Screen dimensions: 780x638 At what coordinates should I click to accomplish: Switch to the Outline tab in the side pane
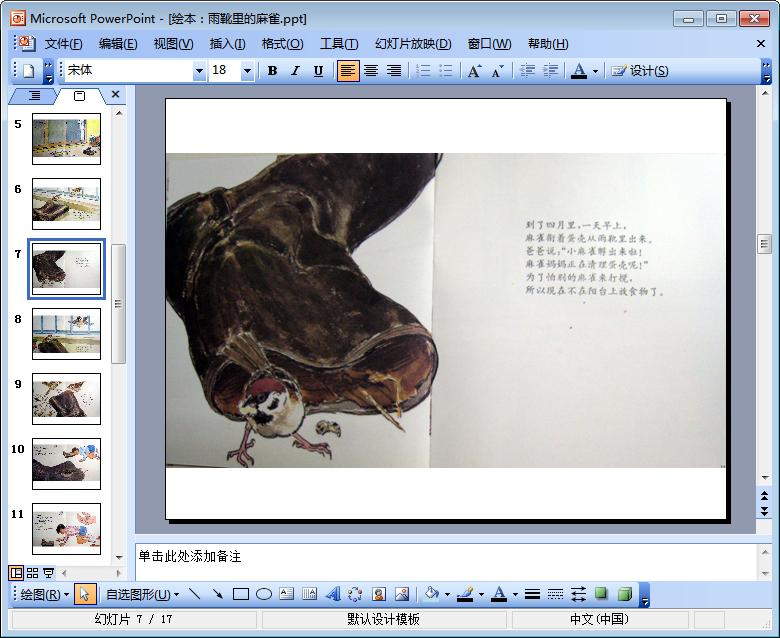[x=34, y=95]
